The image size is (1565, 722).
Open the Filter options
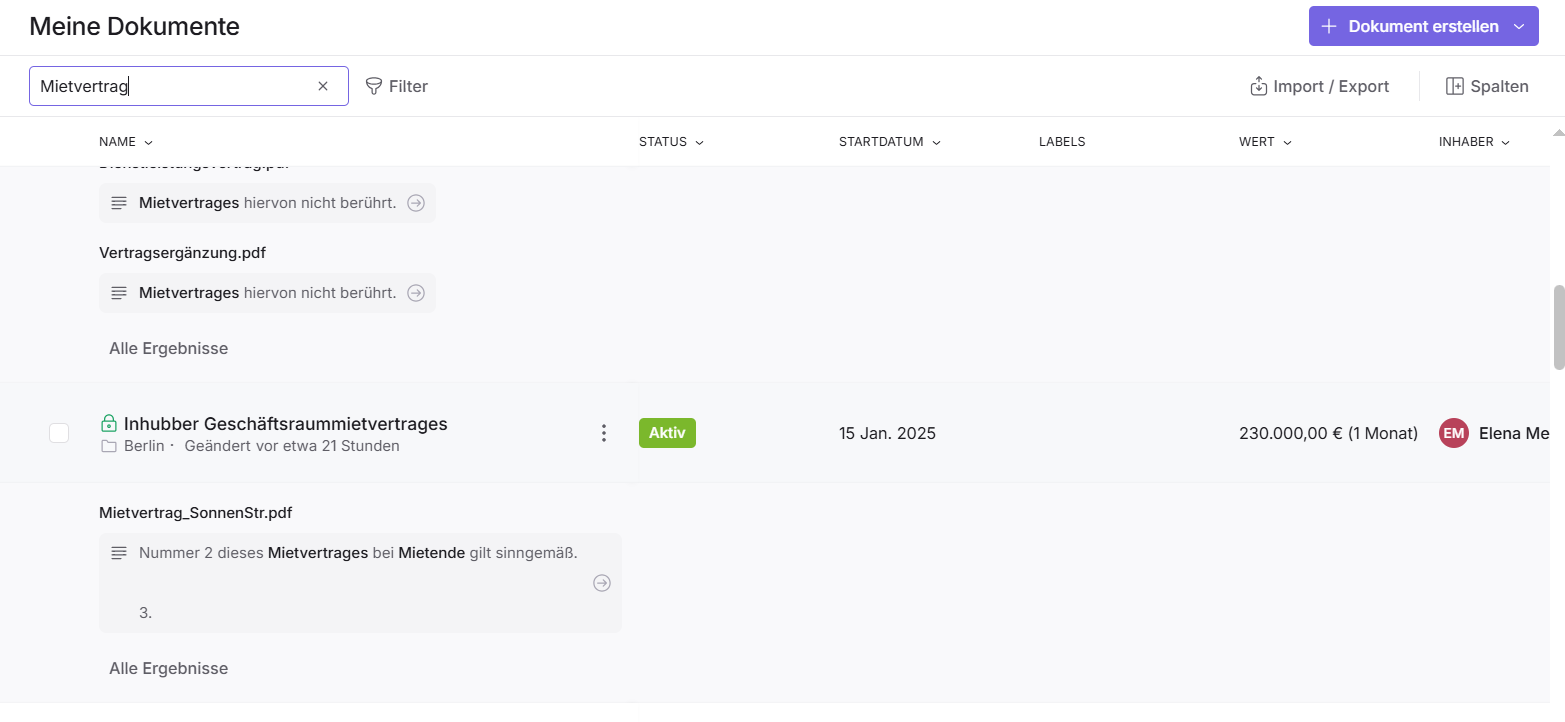[x=397, y=86]
